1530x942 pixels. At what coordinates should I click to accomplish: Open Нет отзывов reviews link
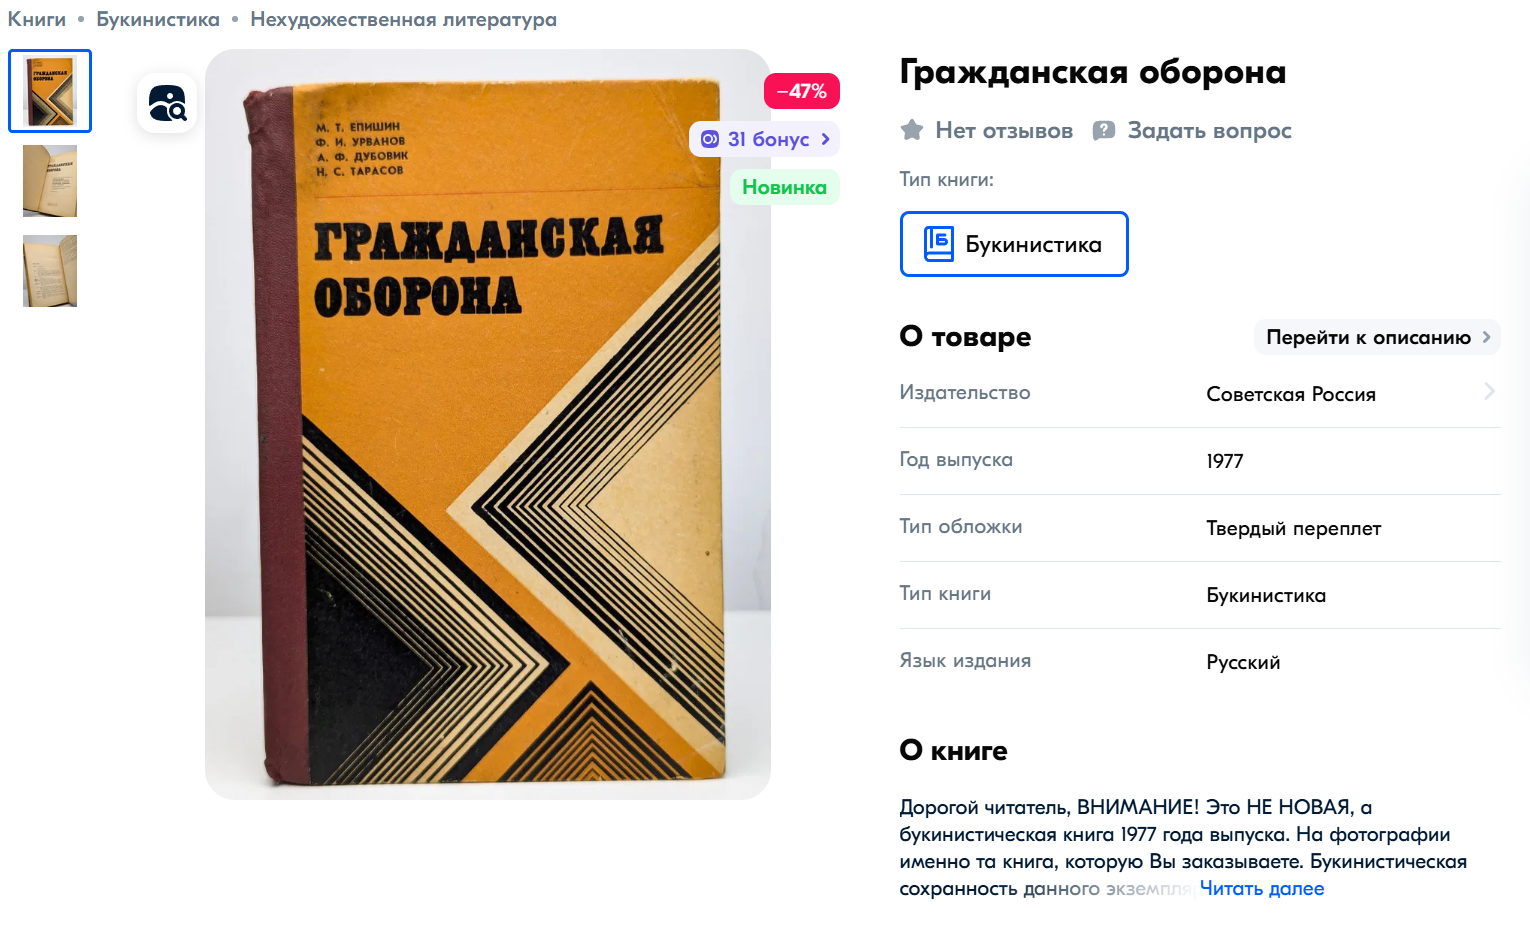[x=1004, y=131]
